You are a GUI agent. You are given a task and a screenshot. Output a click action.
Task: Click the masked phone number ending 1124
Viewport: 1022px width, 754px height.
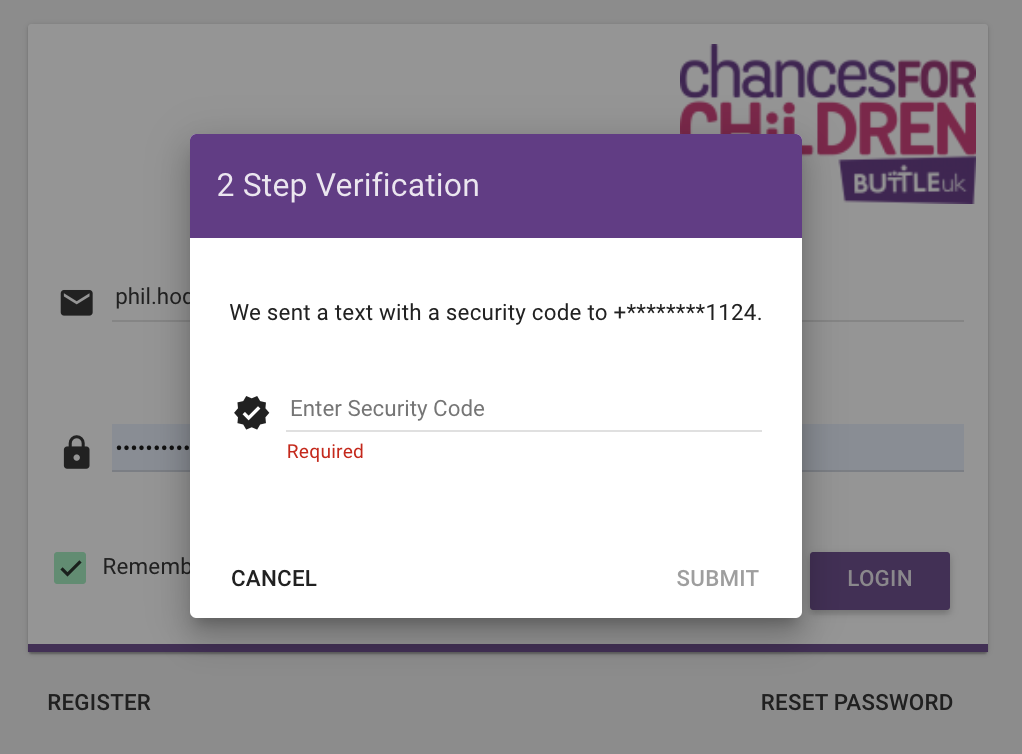[686, 313]
